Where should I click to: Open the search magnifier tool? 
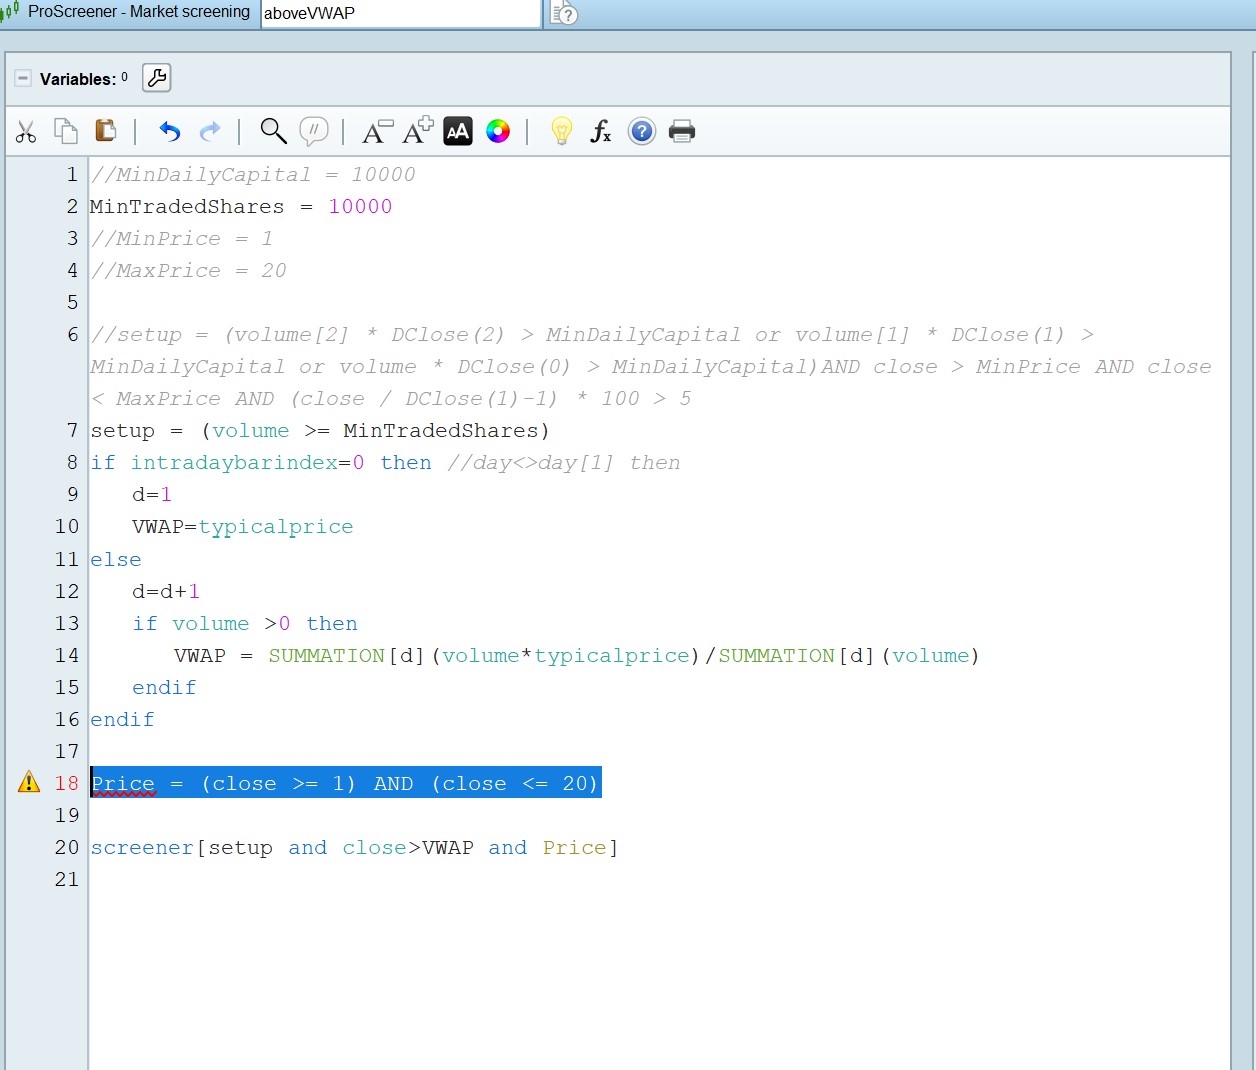273,131
